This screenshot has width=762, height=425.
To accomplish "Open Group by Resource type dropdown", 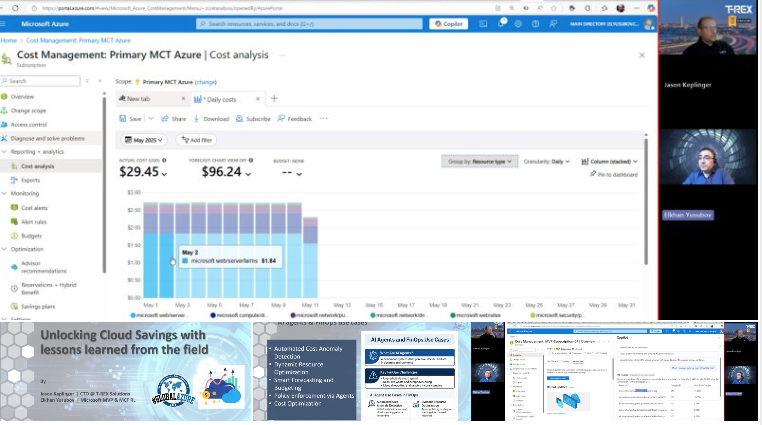I will pyautogui.click(x=479, y=161).
